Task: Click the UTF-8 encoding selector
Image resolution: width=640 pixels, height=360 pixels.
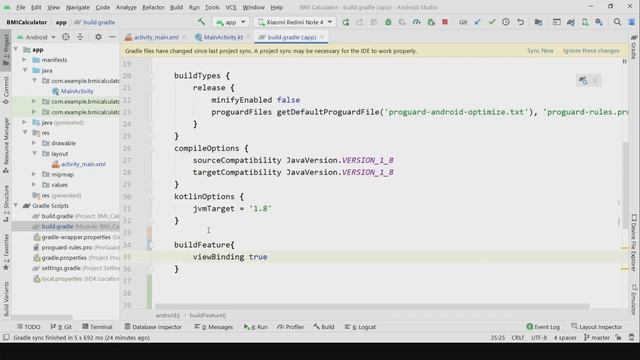Action: tap(539, 338)
